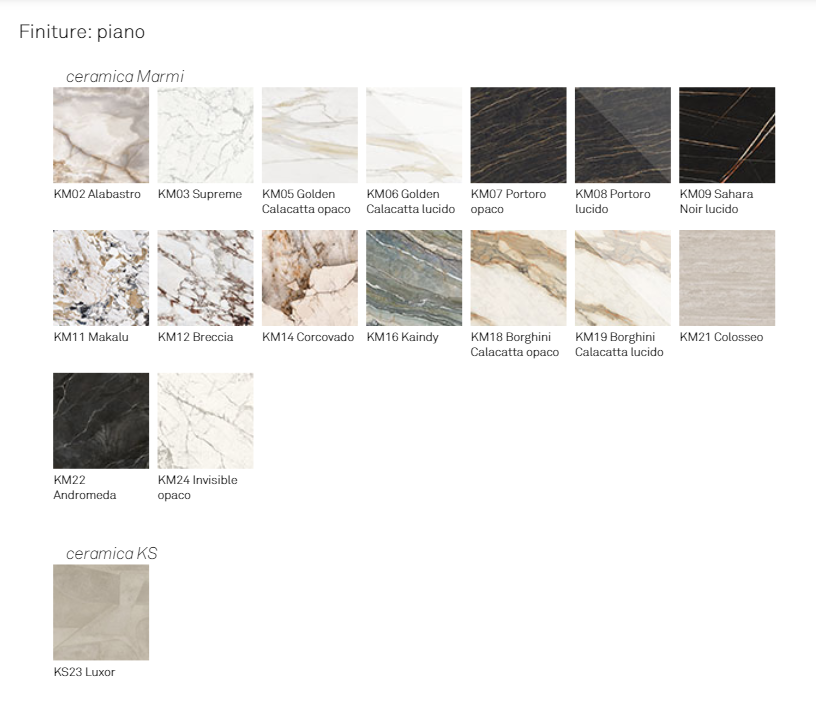This screenshot has width=816, height=724.
Task: Click the Finiture: piano section title
Action: (x=82, y=32)
